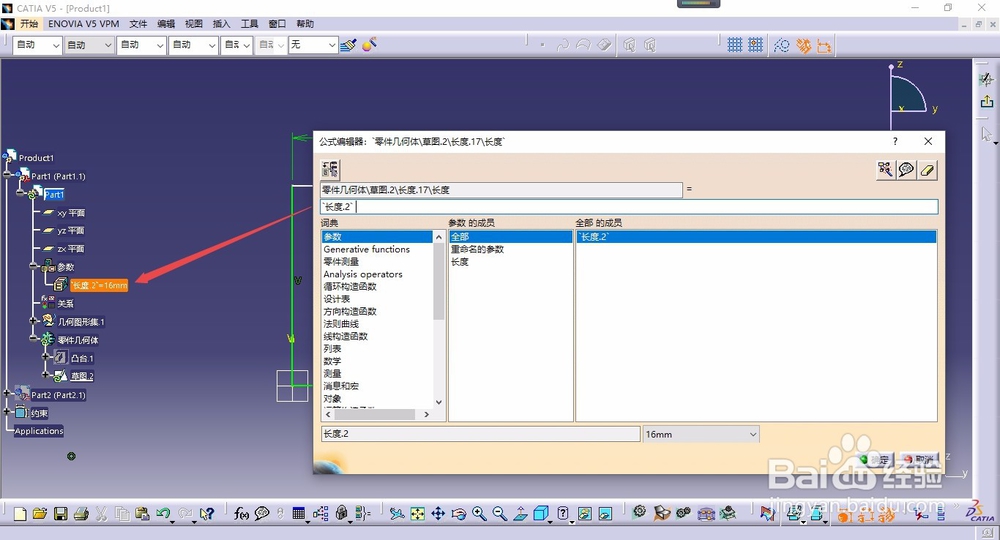Image resolution: width=1000 pixels, height=540 pixels.
Task: Toggle Snap to Point grid option
Action: tap(756, 45)
